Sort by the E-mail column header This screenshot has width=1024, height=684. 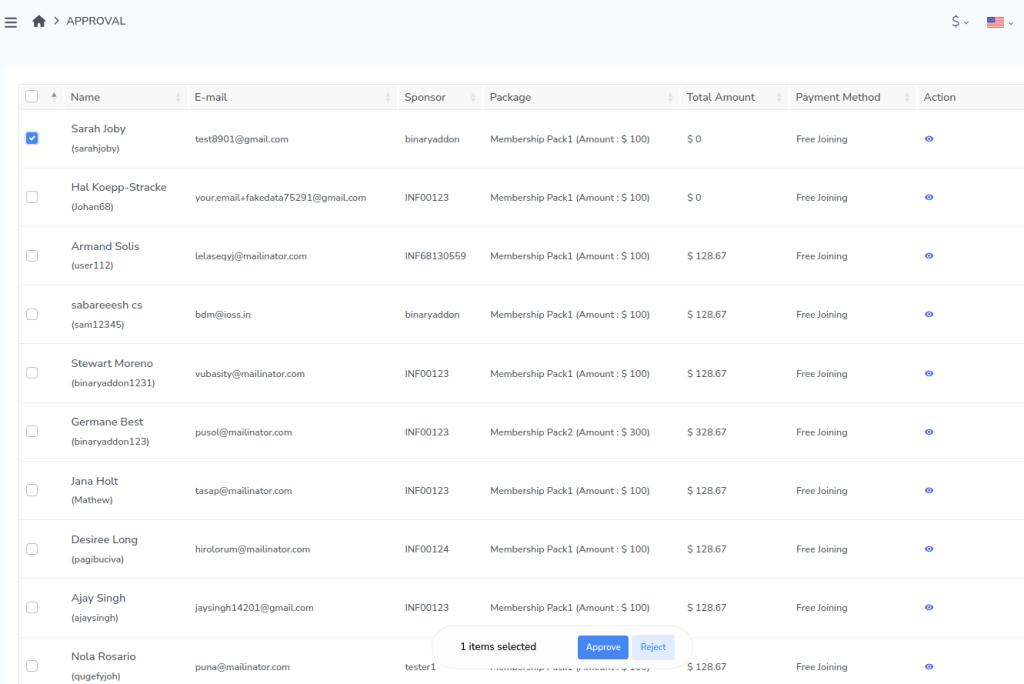(x=211, y=97)
